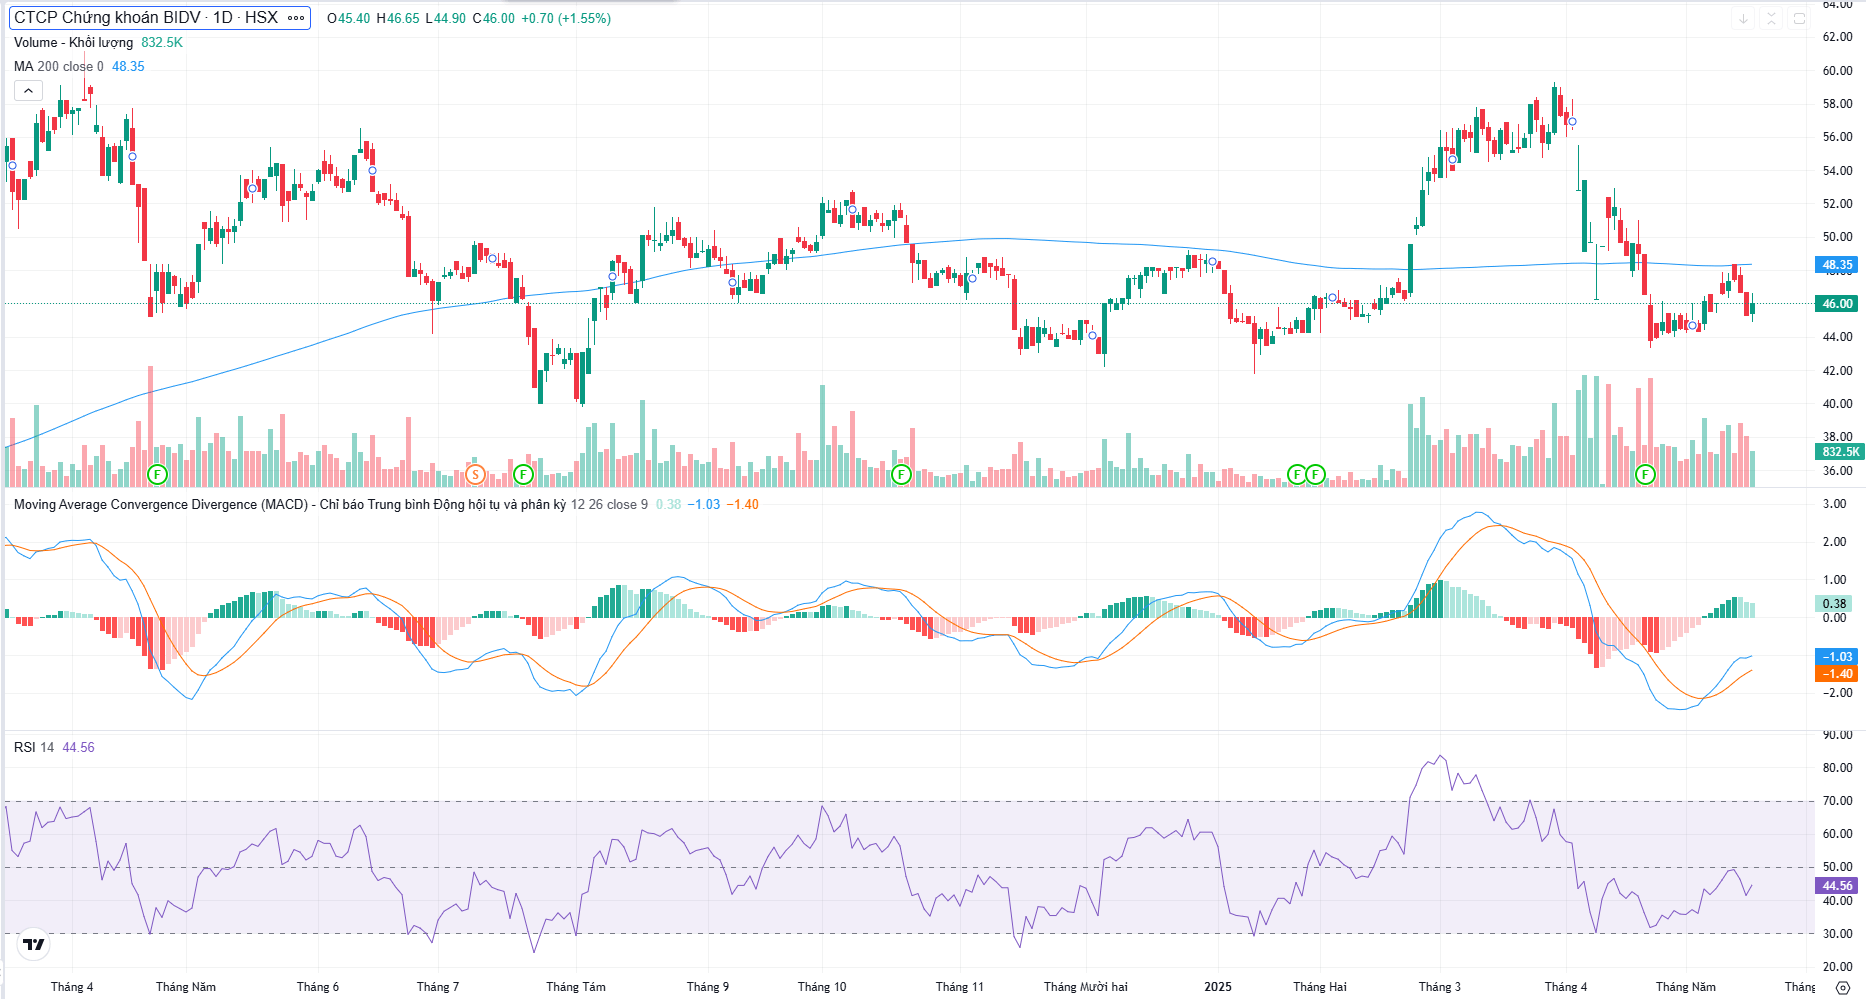Open chart settings via the gear icon
Image resolution: width=1866 pixels, height=999 pixels.
(1843, 987)
